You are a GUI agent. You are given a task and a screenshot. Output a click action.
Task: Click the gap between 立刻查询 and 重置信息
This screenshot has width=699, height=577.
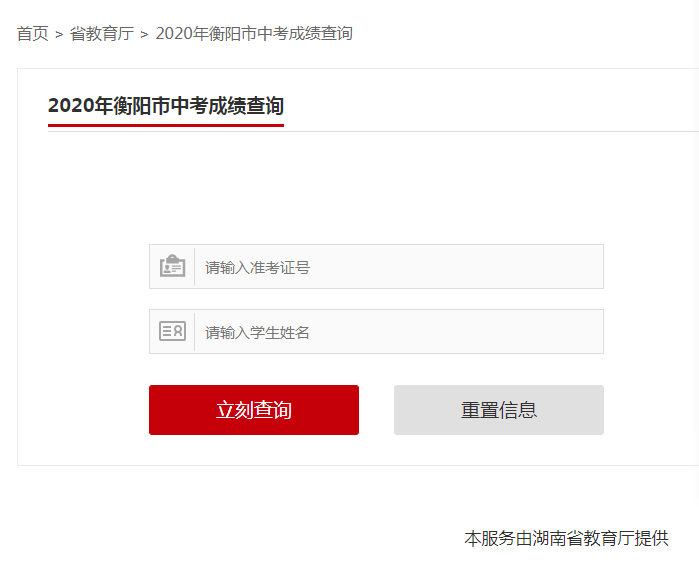click(x=376, y=410)
